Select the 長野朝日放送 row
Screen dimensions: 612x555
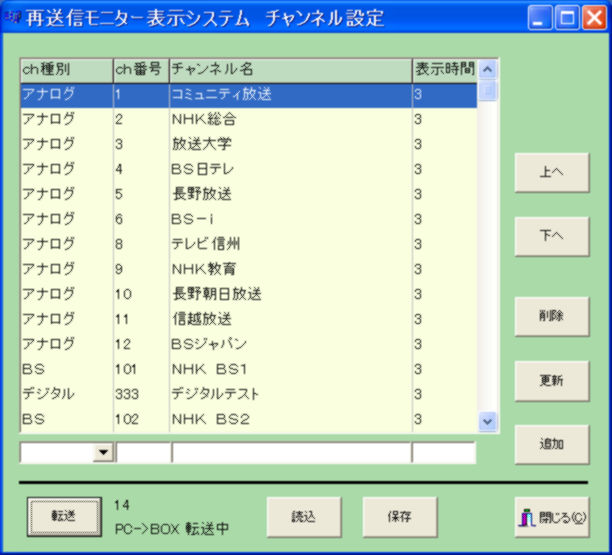pyautogui.click(x=249, y=294)
